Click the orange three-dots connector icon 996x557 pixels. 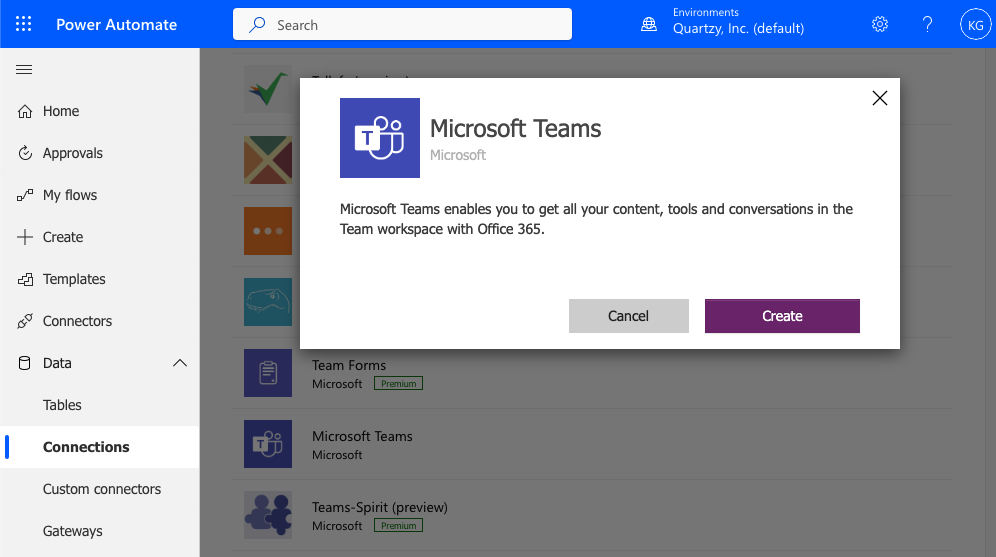coord(268,231)
